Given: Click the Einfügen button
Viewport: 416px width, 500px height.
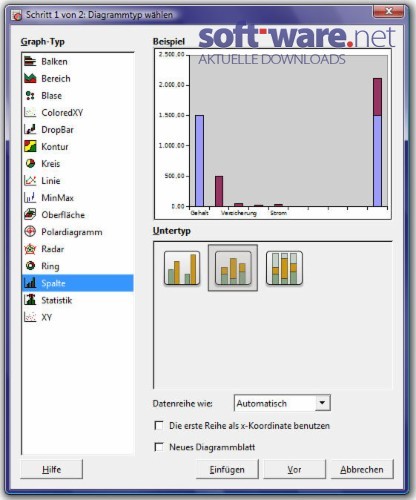Looking at the screenshot, I should coord(227,469).
